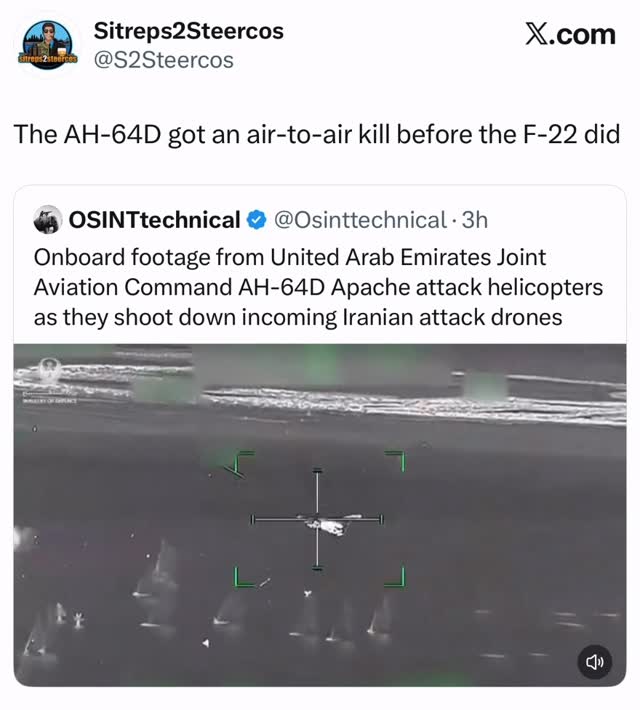The image size is (640, 710).
Task: Click the aircraft centered in the crosshair
Action: tap(328, 523)
